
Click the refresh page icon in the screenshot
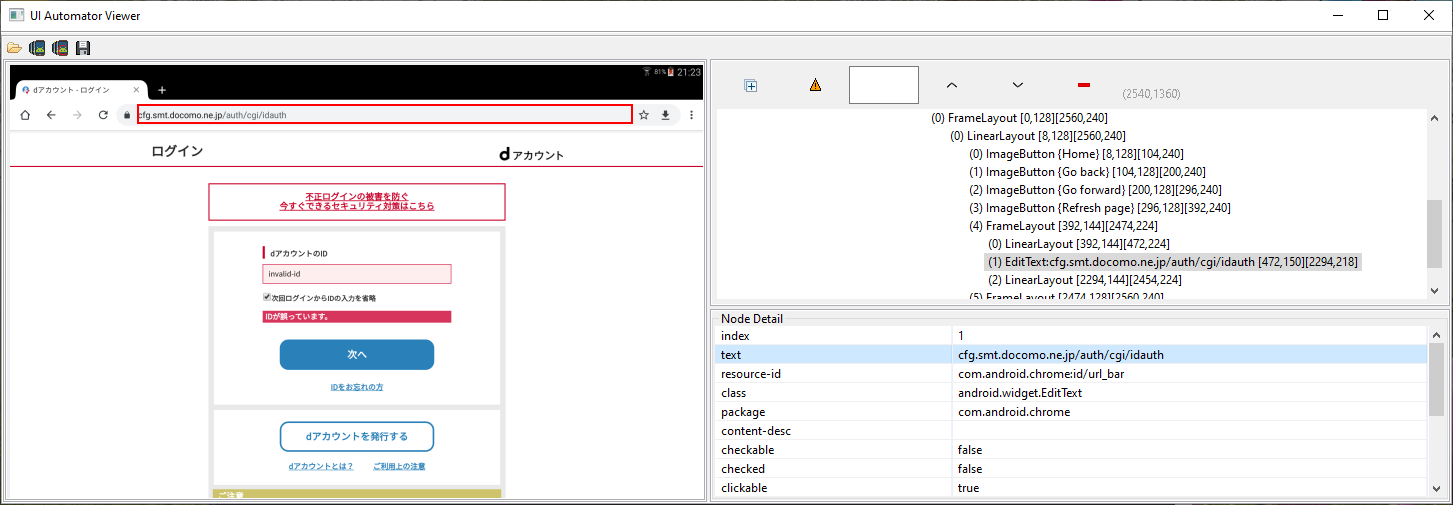point(103,115)
